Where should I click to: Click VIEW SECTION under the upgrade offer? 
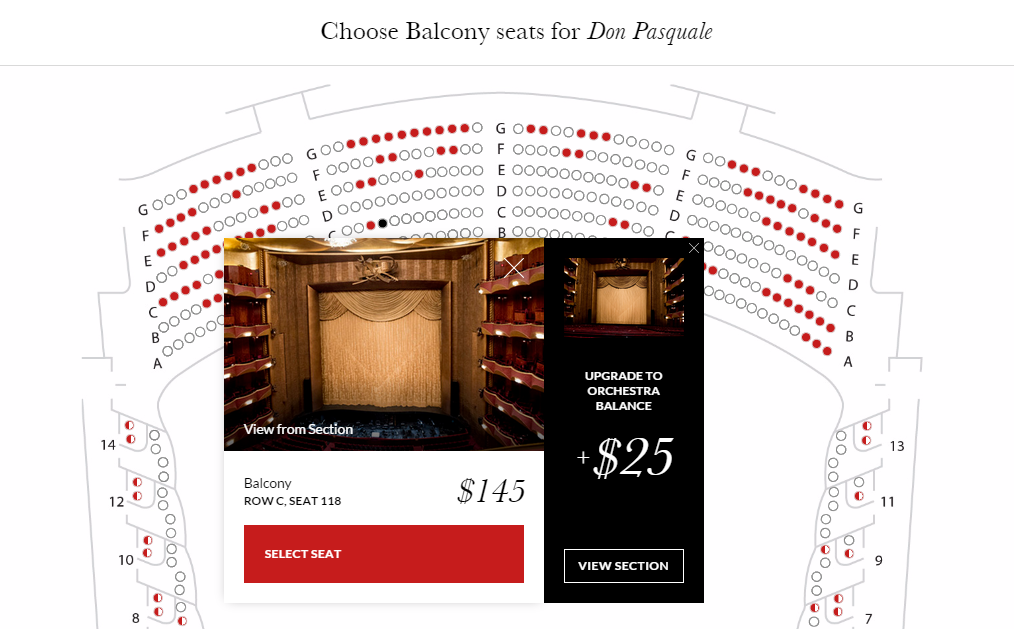coord(623,565)
